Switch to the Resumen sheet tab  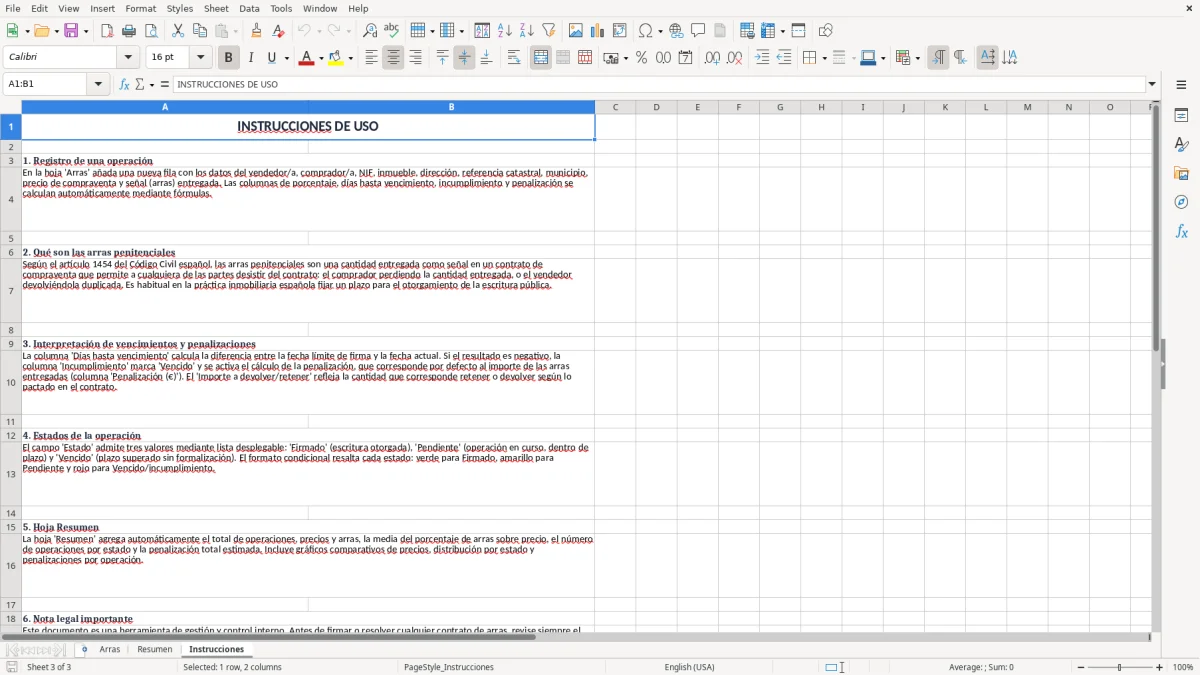pos(155,649)
